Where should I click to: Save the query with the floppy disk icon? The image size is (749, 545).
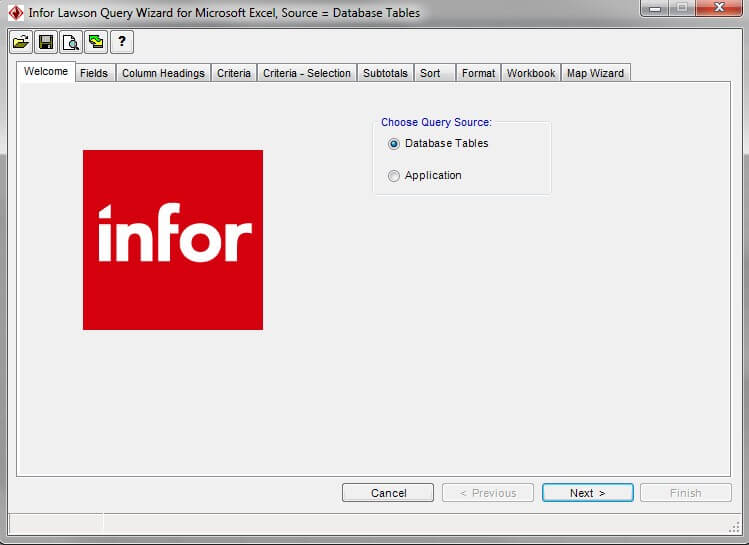pyautogui.click(x=46, y=43)
